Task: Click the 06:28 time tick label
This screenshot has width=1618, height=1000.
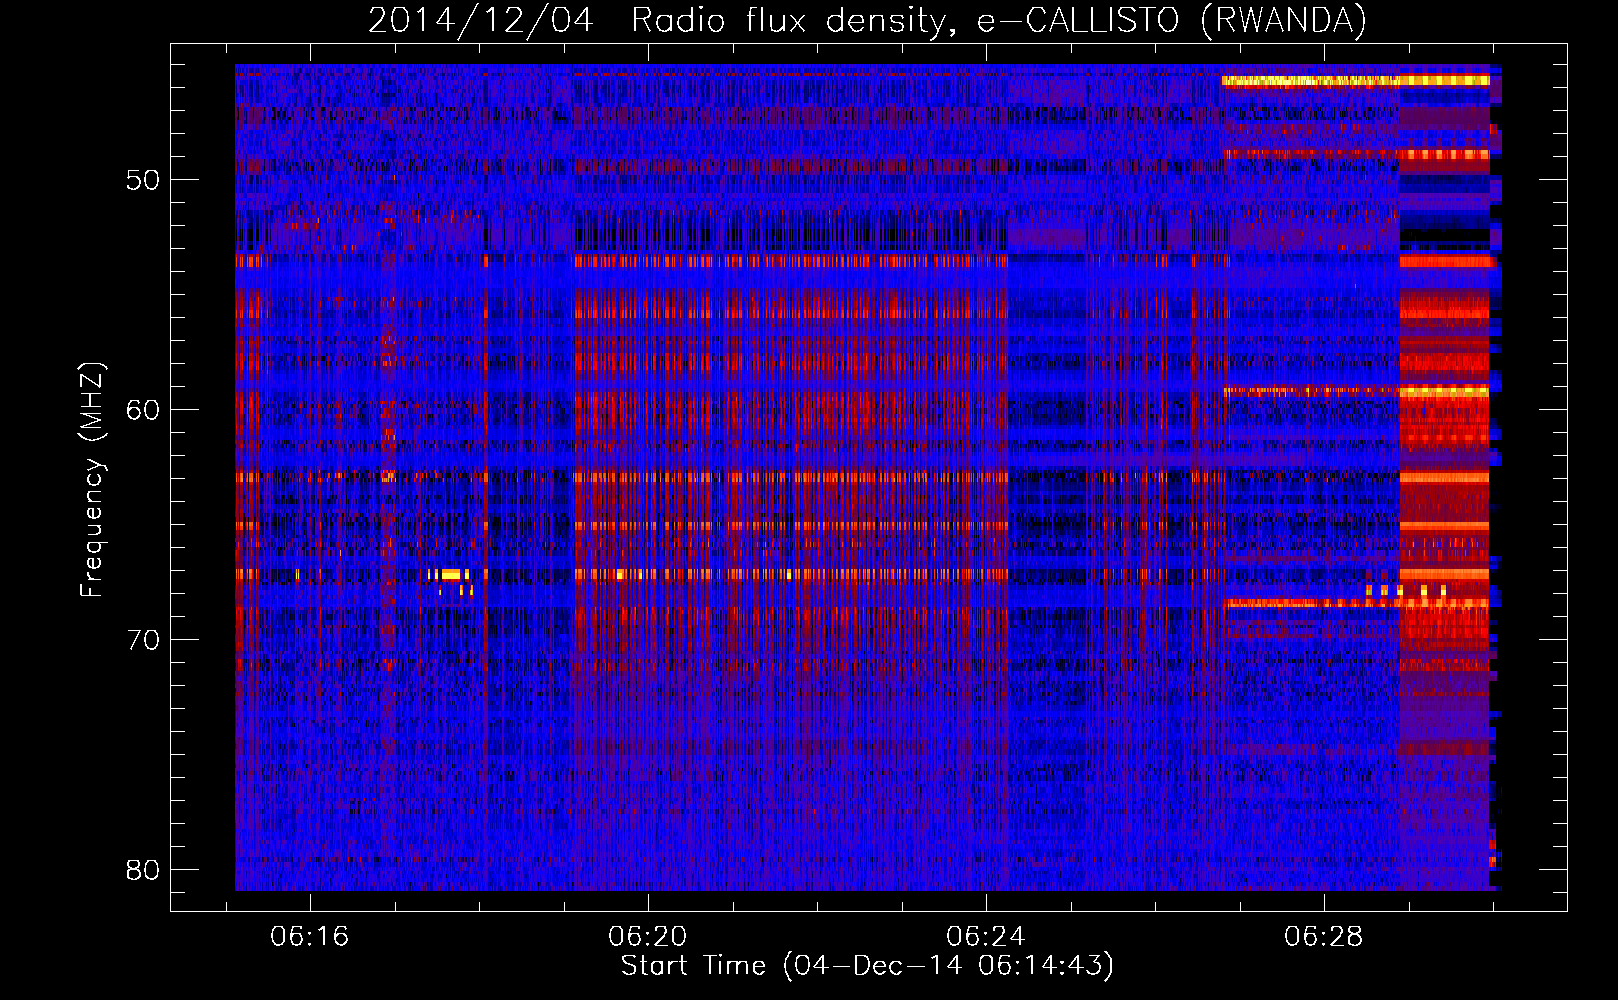Action: [1324, 937]
